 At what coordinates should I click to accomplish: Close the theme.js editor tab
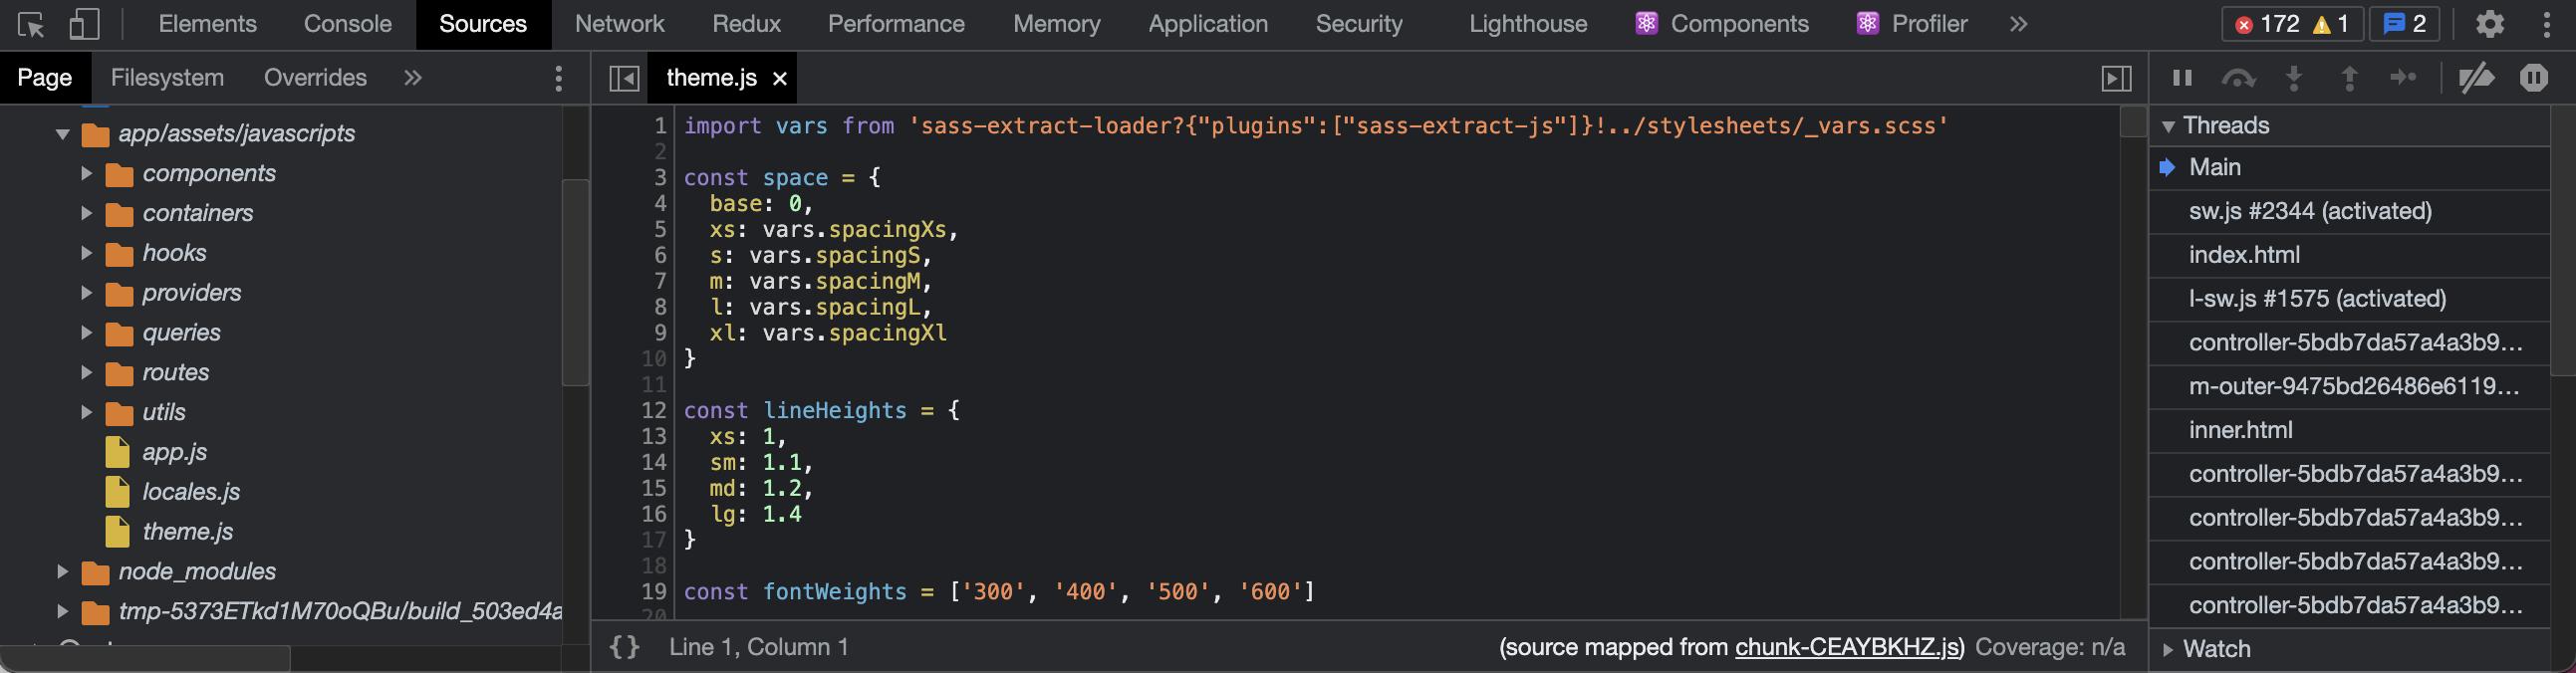(780, 78)
